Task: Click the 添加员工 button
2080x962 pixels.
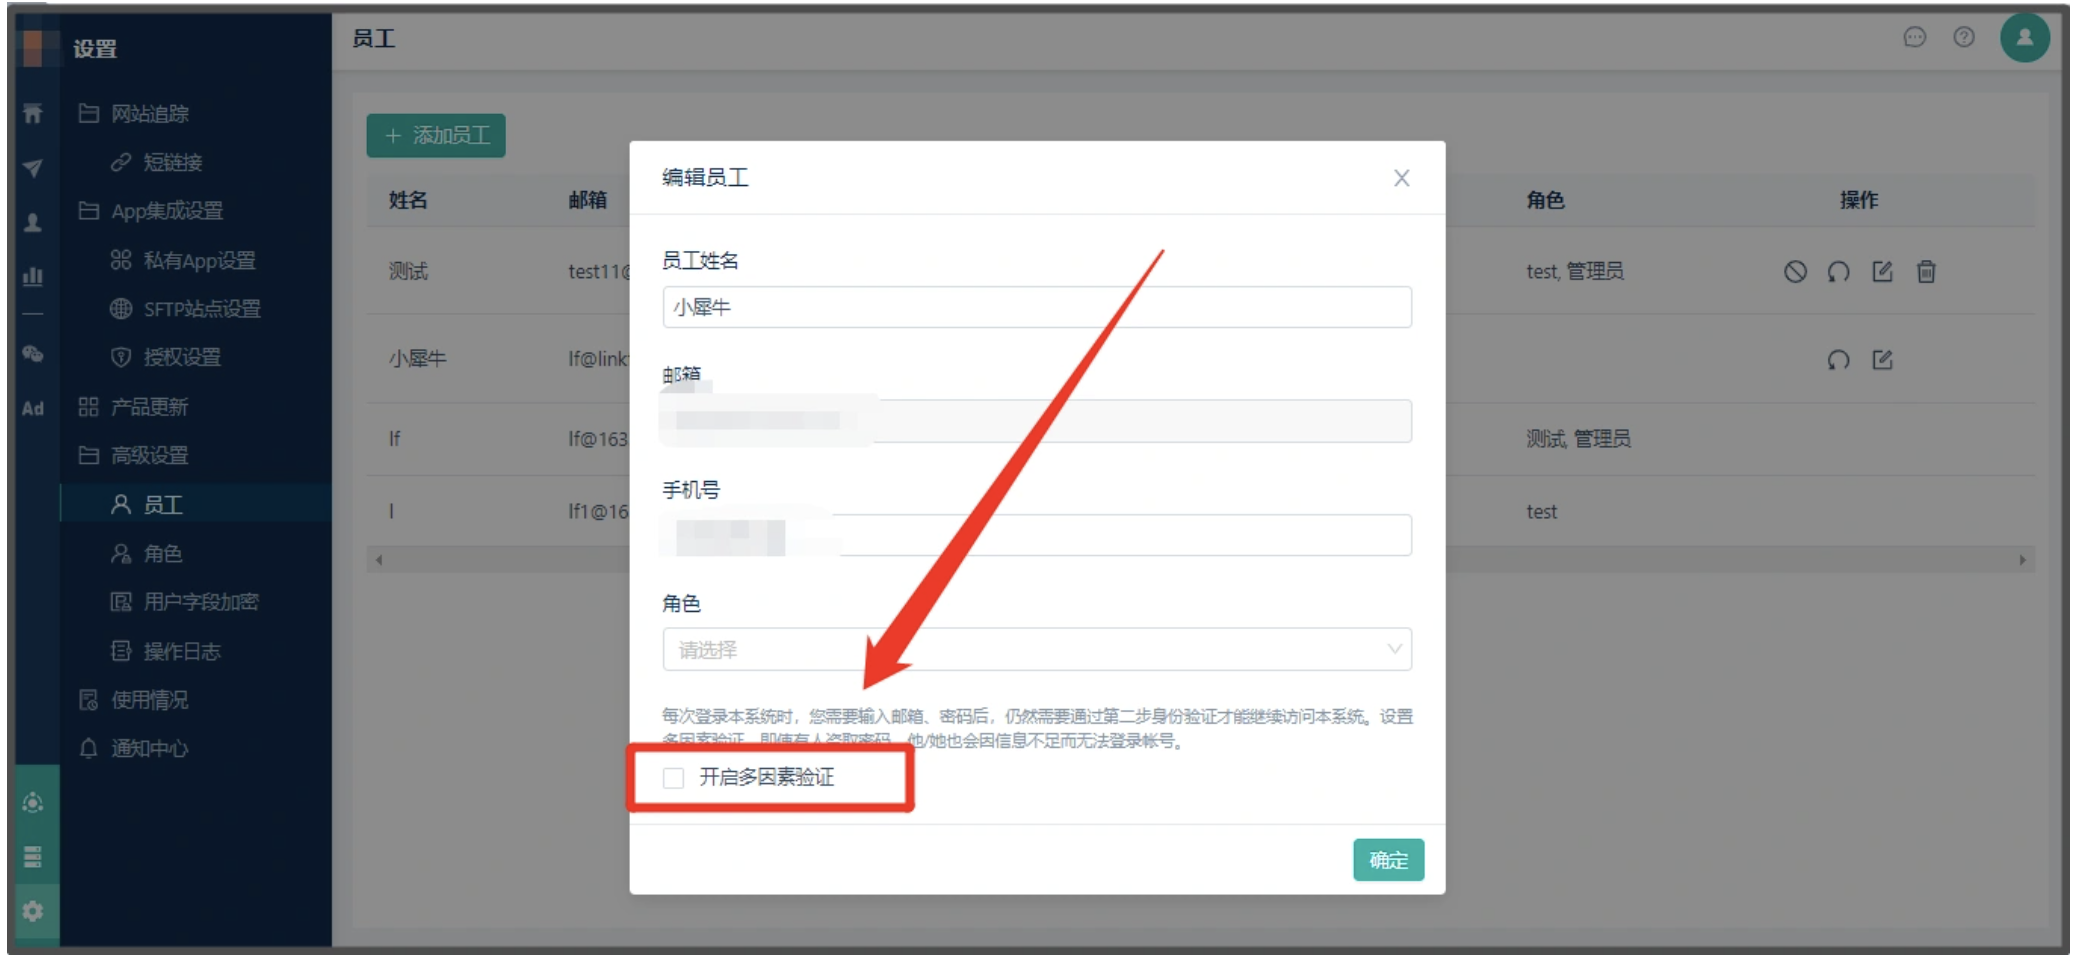Action: coord(436,136)
